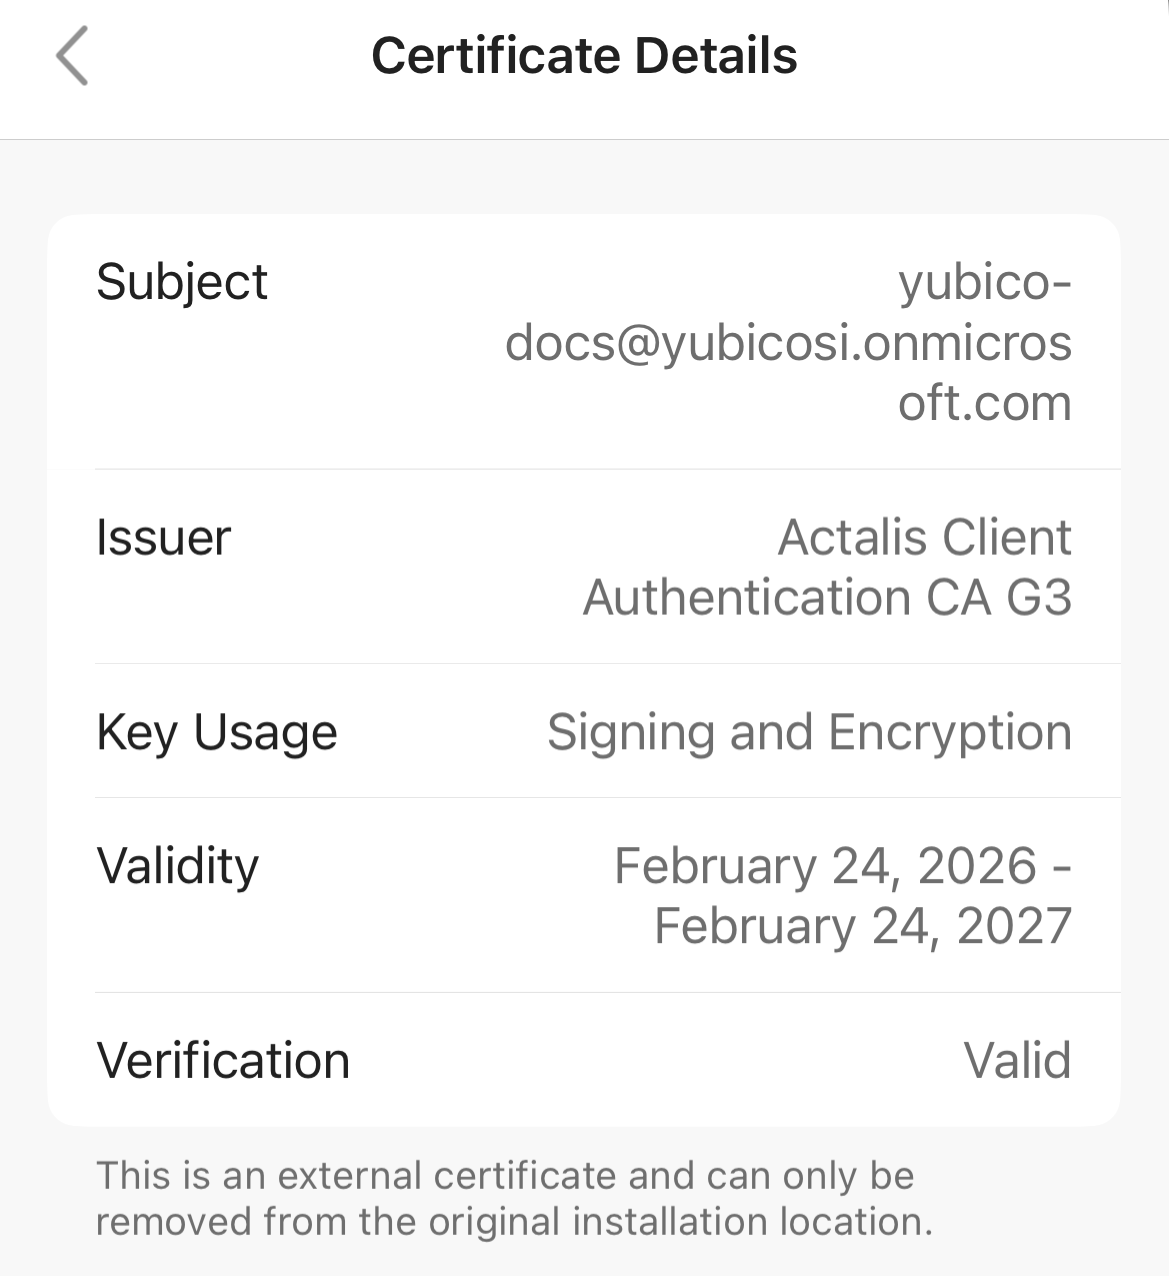Click the 'Authentication CA G3' issuer line
Viewport: 1169px width, 1276px height.
click(x=827, y=598)
